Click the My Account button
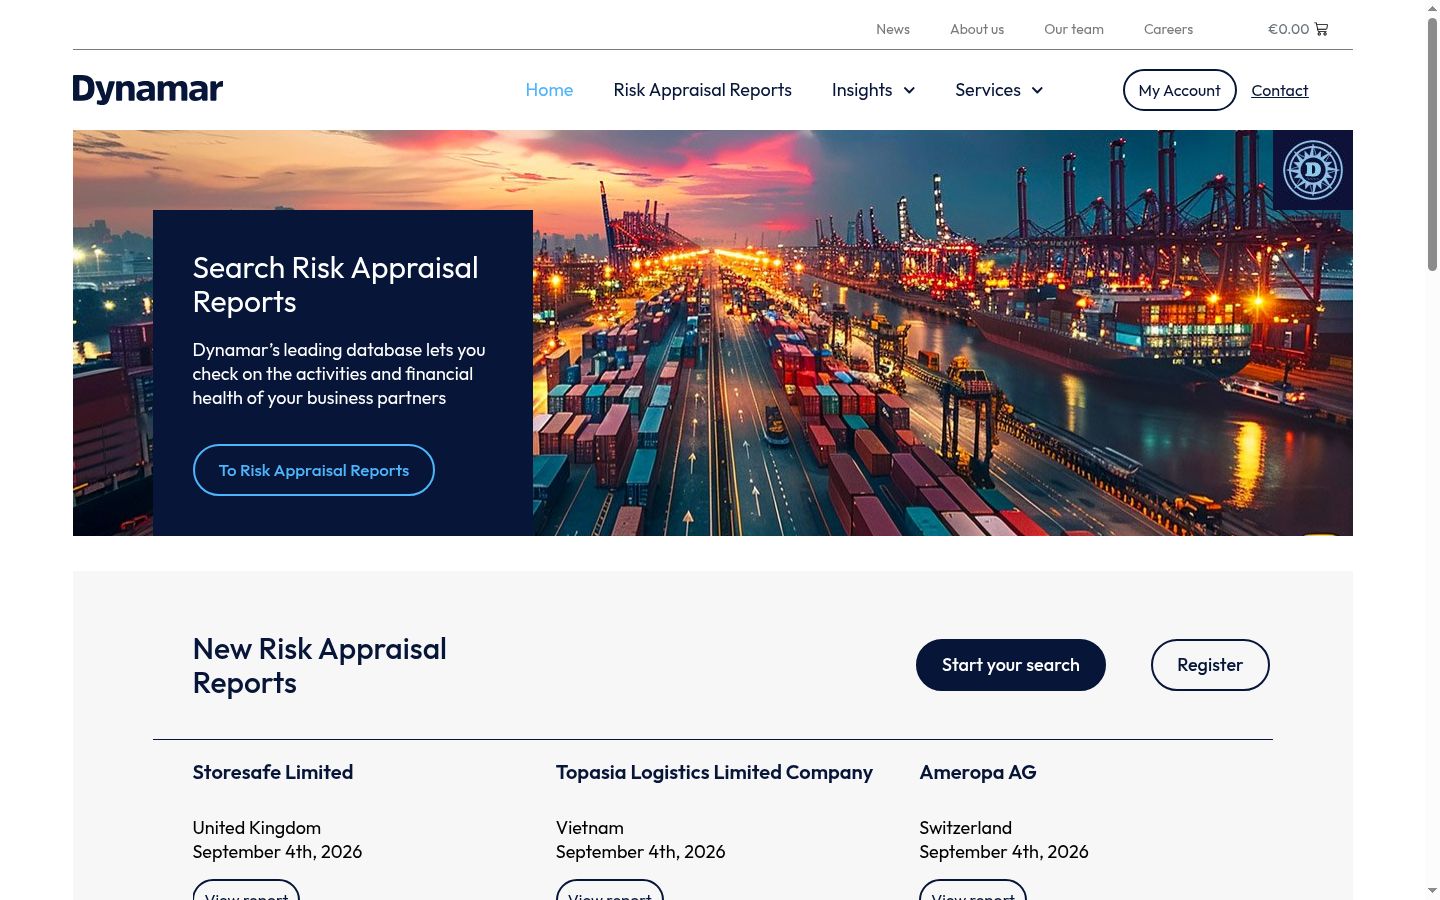The image size is (1440, 900). coord(1180,90)
